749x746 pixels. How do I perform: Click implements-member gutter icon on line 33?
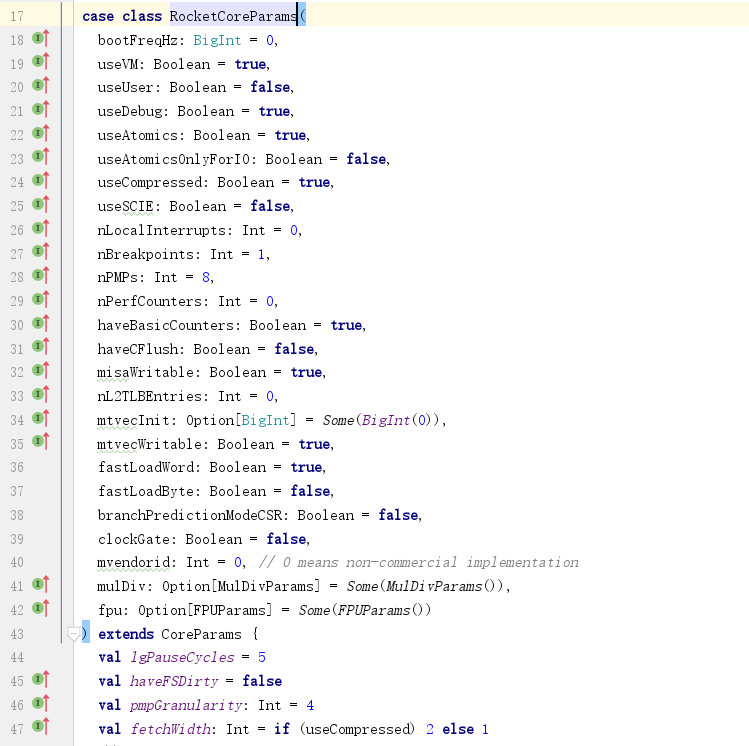(x=41, y=394)
